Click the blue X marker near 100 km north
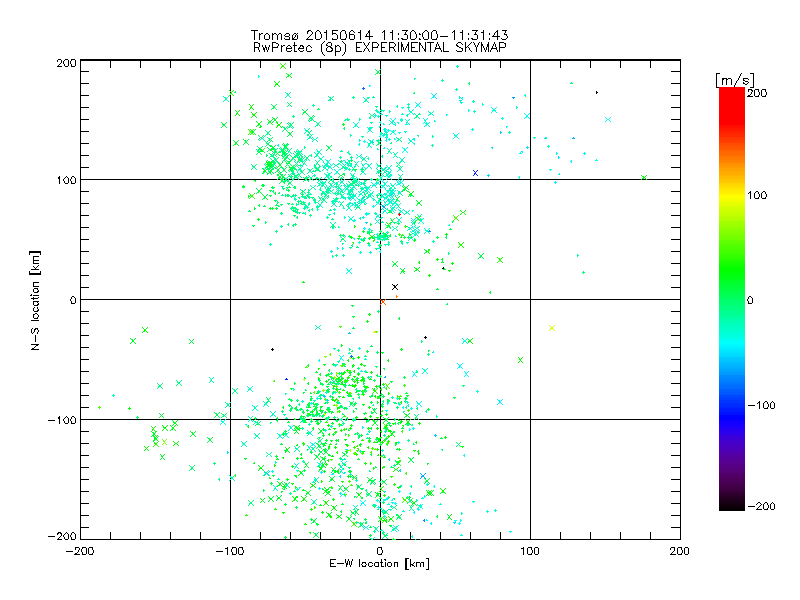 pyautogui.click(x=476, y=173)
